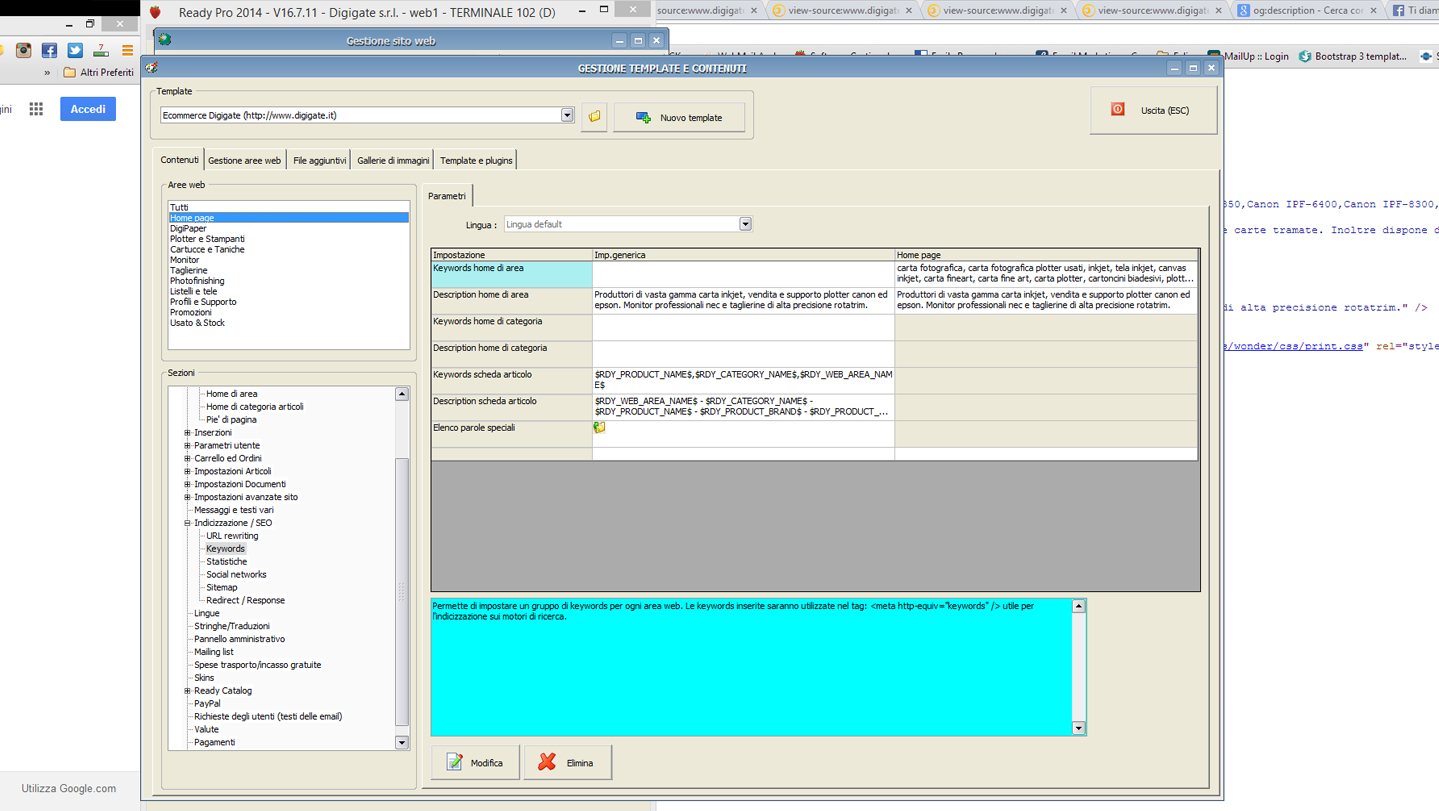
Task: Click the Nuovo template button
Action: pos(679,117)
